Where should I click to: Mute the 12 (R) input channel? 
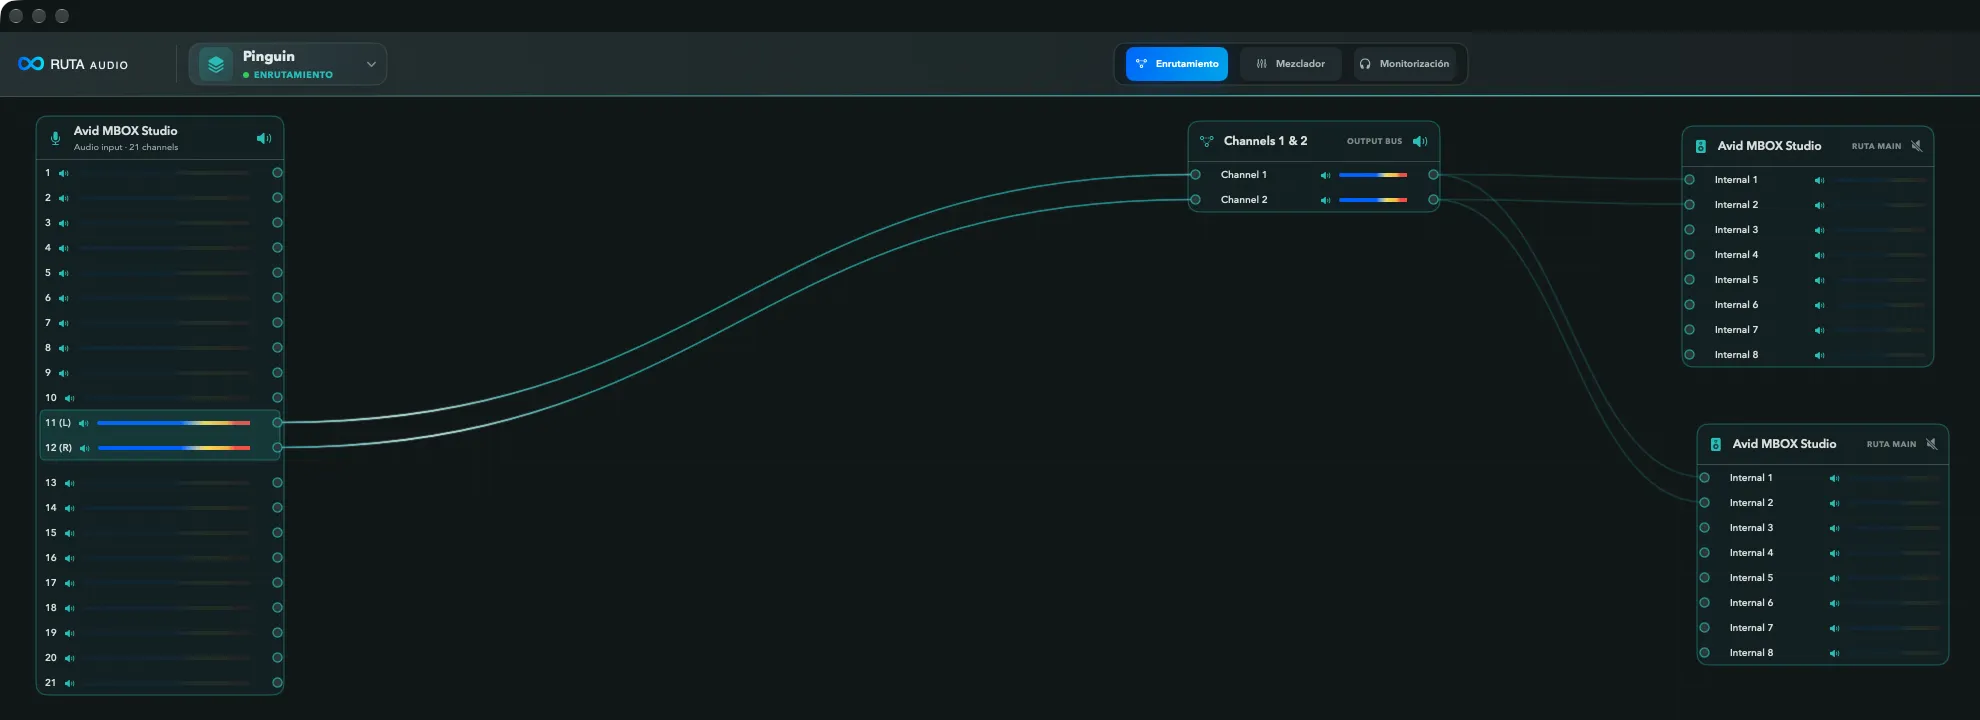coord(85,448)
